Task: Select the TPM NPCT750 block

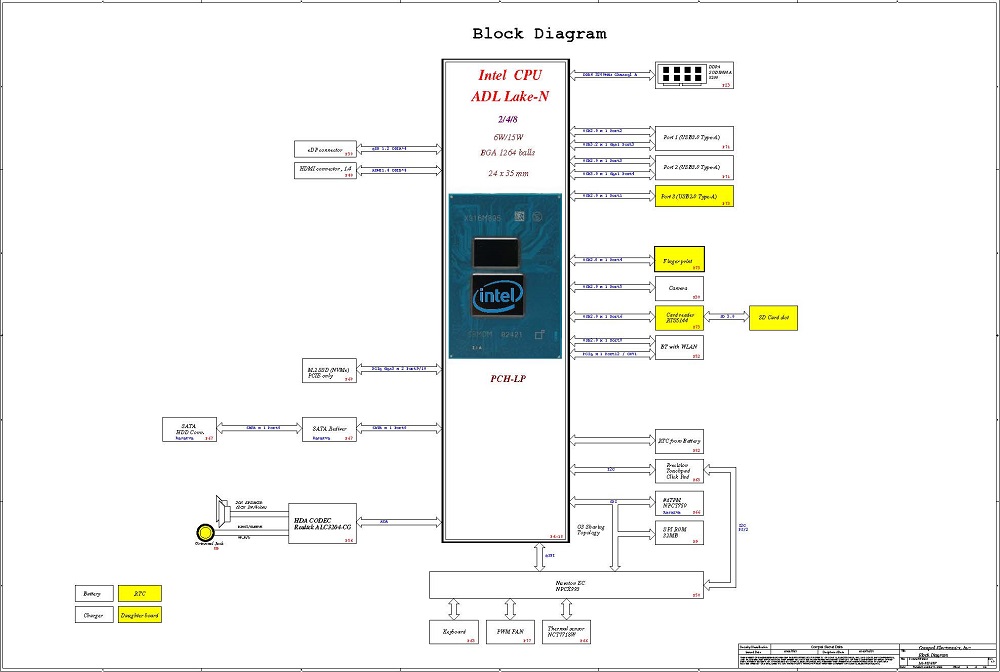Action: [x=679, y=503]
